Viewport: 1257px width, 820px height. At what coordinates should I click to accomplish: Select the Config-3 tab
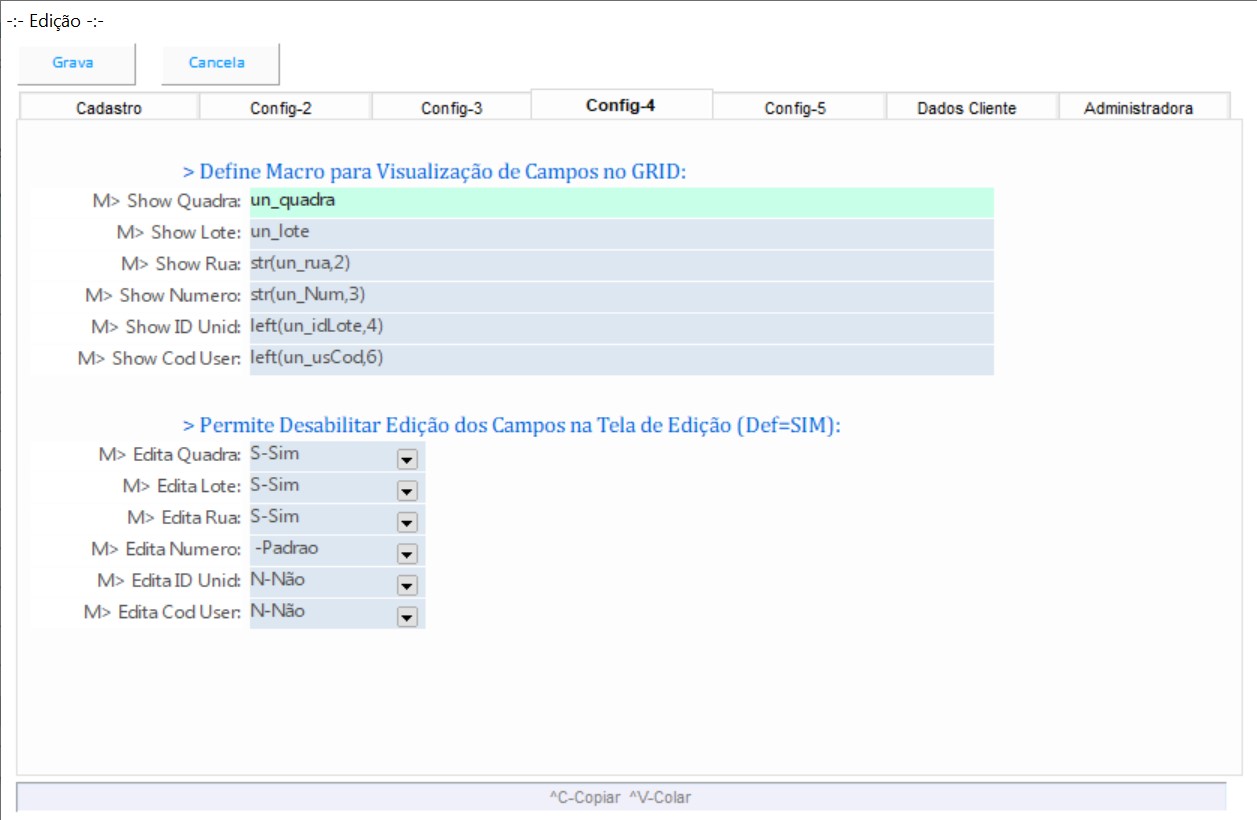point(452,108)
